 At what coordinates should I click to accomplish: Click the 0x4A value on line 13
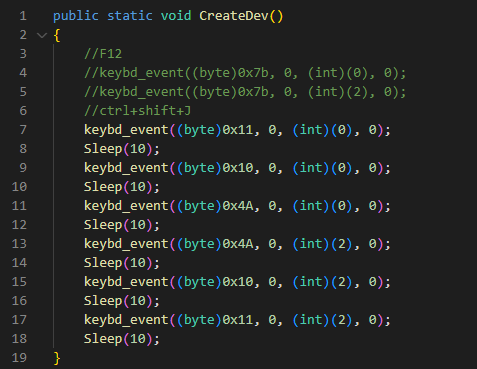(x=238, y=244)
